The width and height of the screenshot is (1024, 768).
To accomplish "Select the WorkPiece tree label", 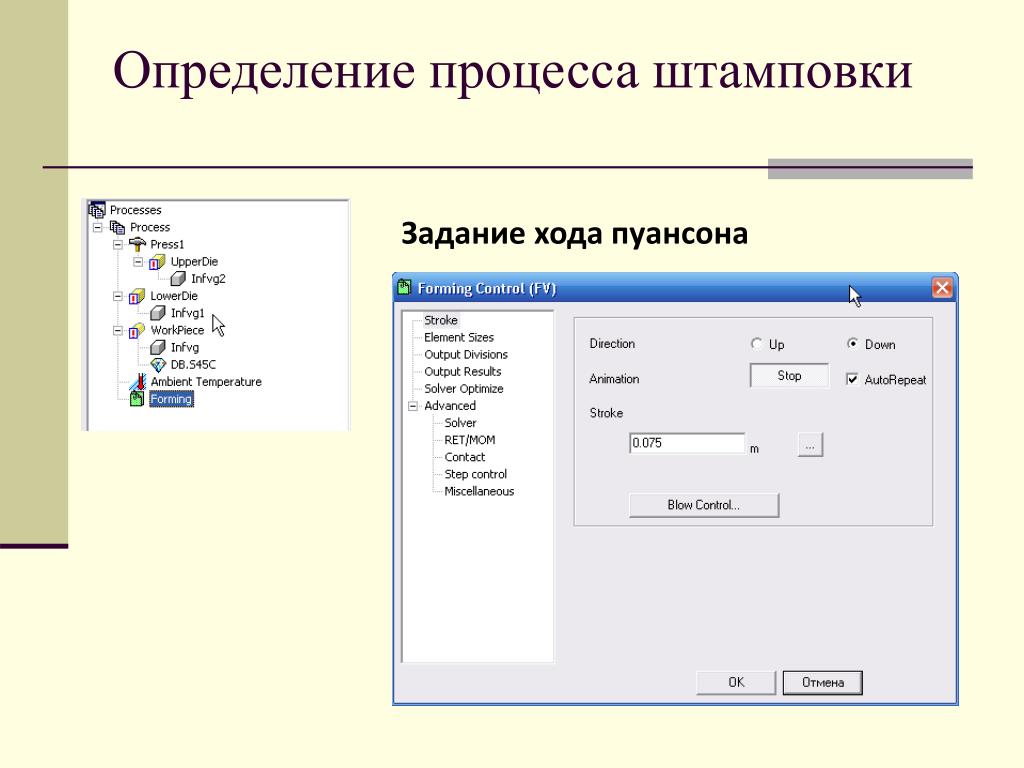I will (x=177, y=330).
